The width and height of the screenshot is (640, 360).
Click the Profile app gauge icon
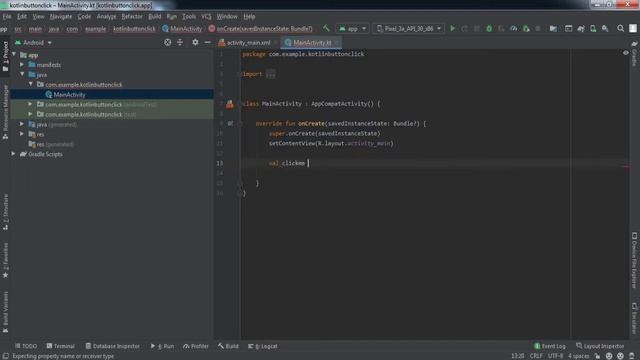click(513, 29)
